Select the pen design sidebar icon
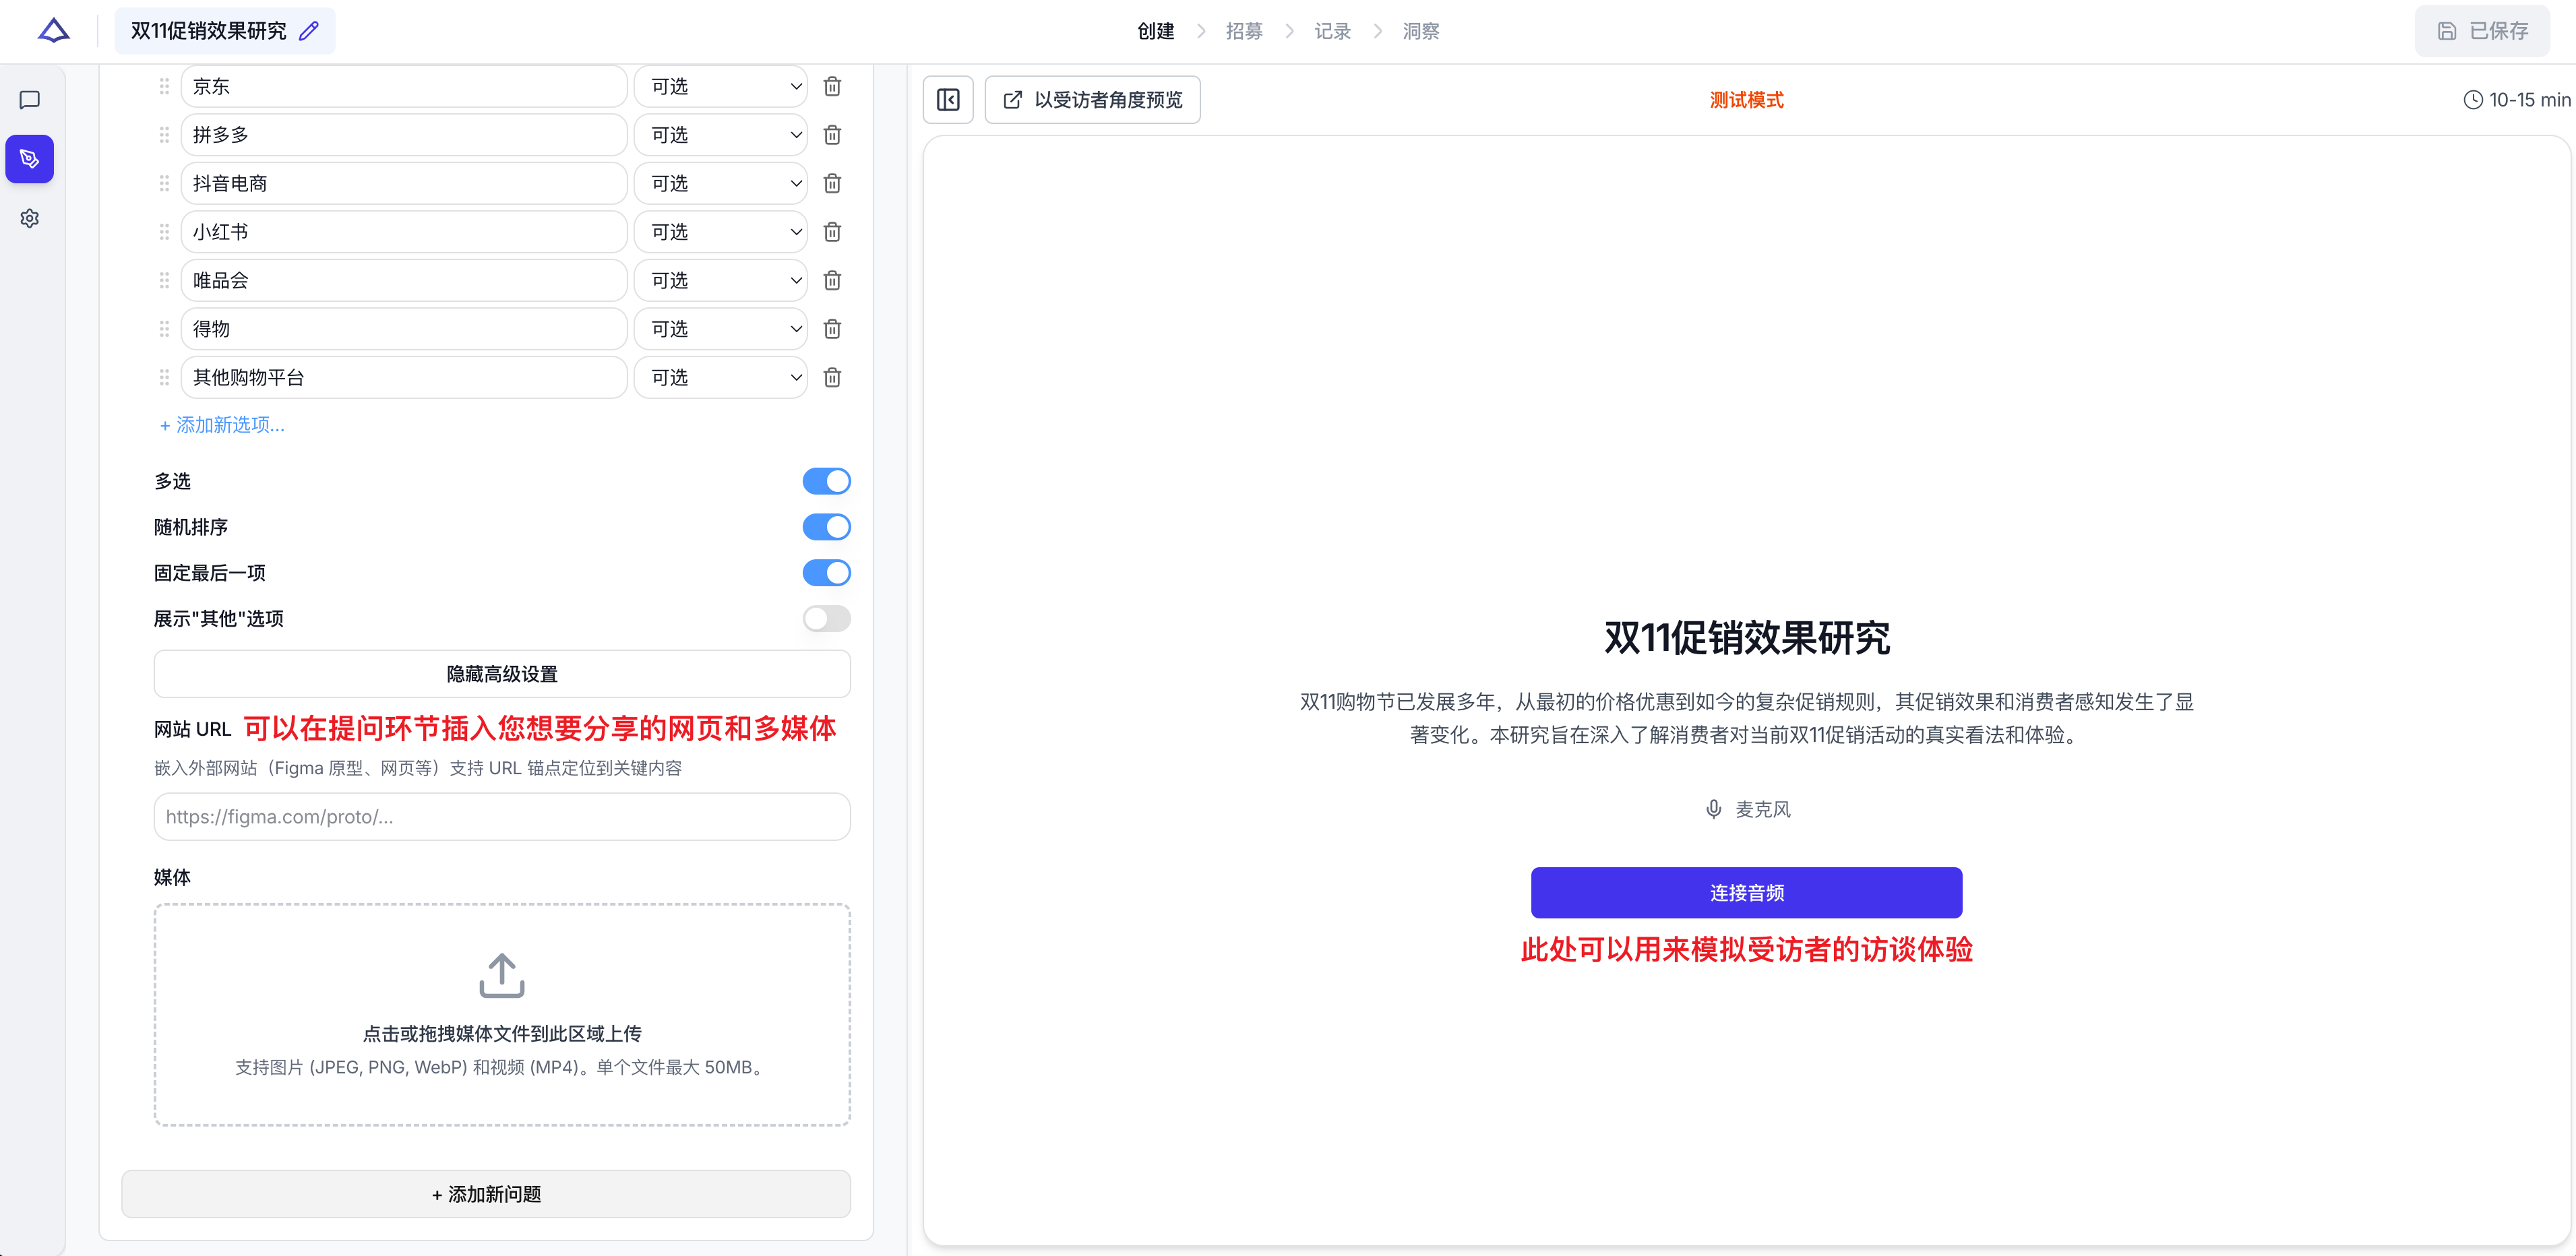2576x1256 pixels. 30,159
